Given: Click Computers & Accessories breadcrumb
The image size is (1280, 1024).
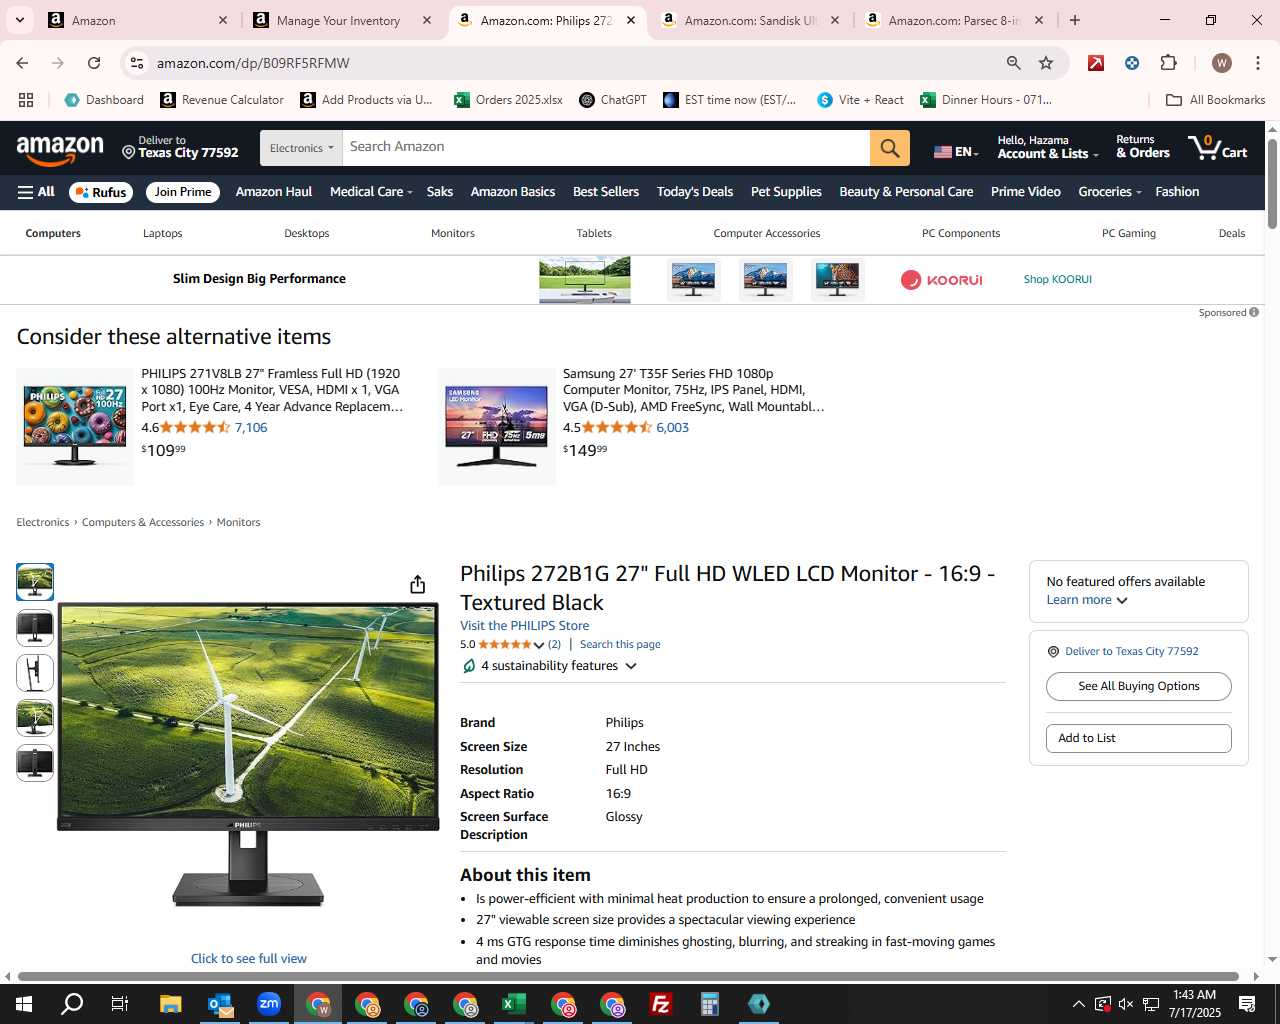Looking at the screenshot, I should pyautogui.click(x=143, y=522).
